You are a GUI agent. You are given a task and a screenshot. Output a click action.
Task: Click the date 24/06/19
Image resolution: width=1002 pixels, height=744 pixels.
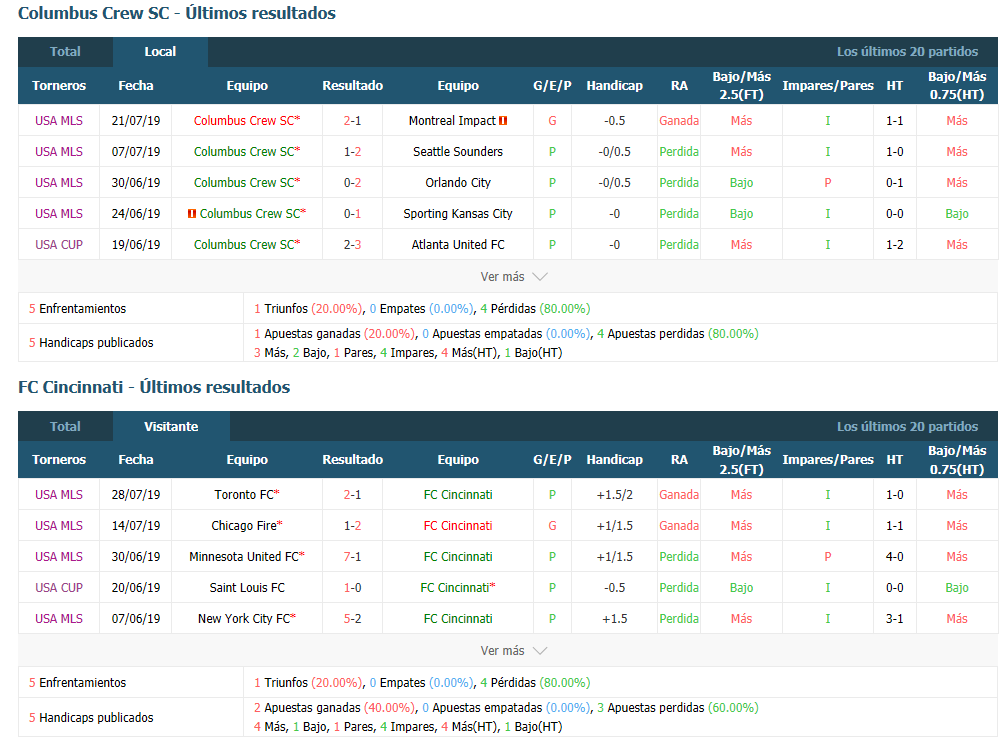pyautogui.click(x=136, y=213)
